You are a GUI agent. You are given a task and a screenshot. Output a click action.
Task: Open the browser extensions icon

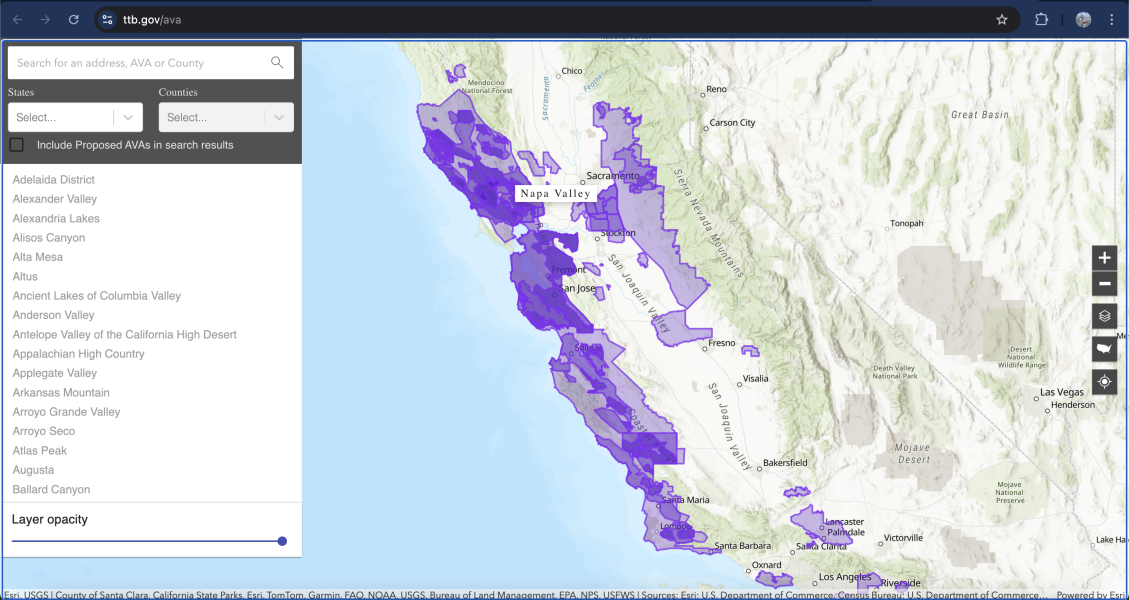(1042, 18)
